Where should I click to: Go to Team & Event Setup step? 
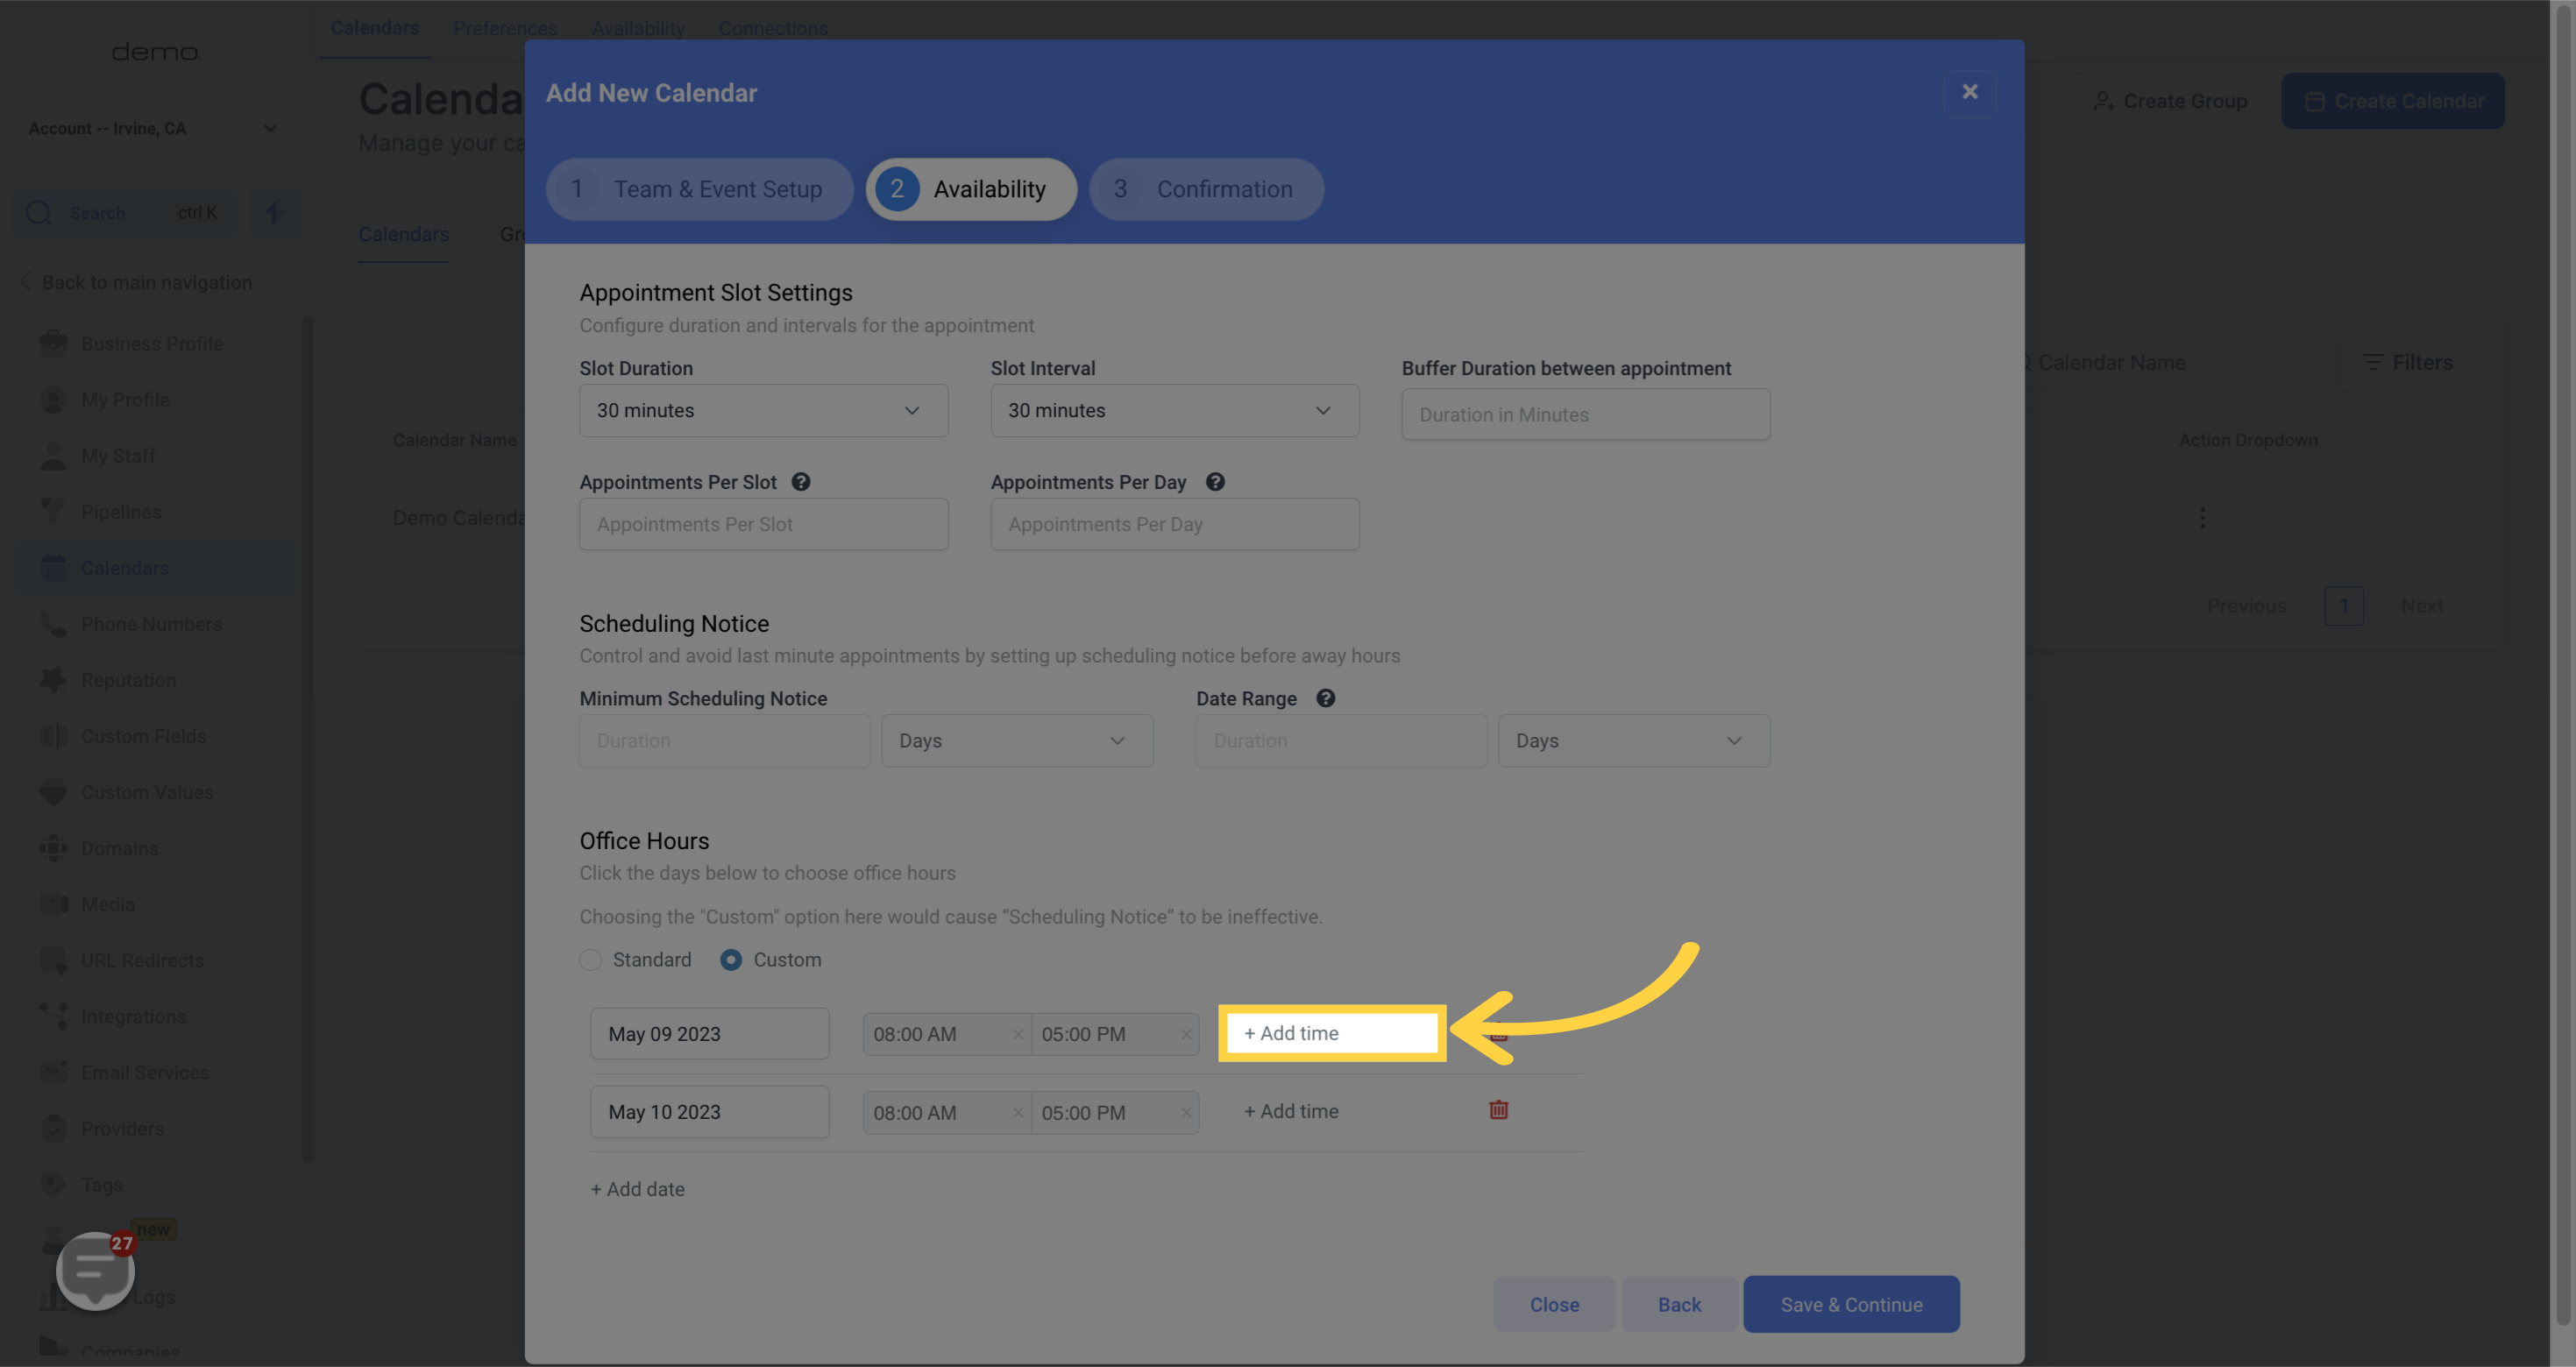[699, 189]
